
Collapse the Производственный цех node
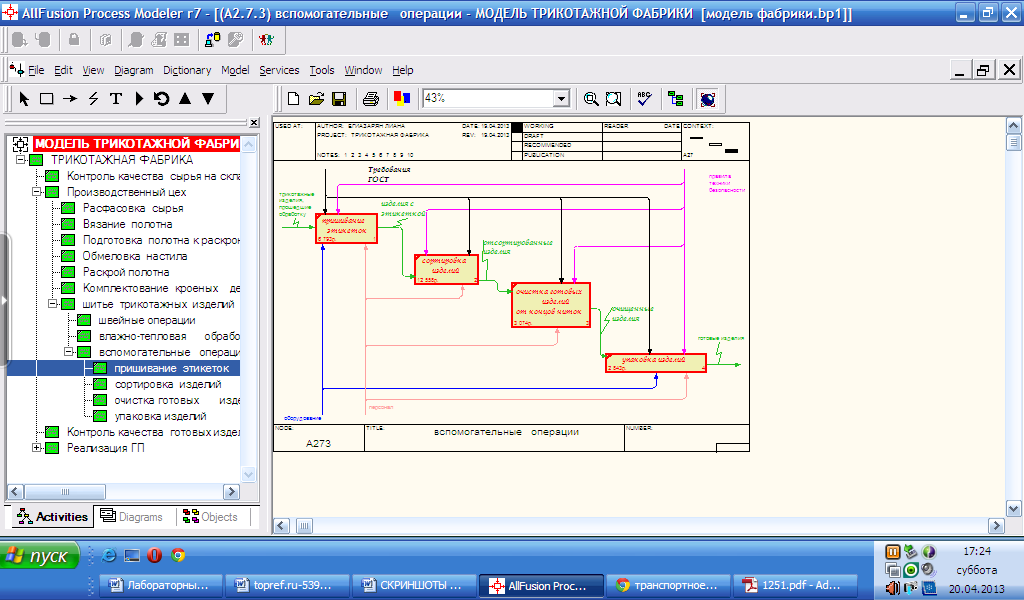point(37,192)
